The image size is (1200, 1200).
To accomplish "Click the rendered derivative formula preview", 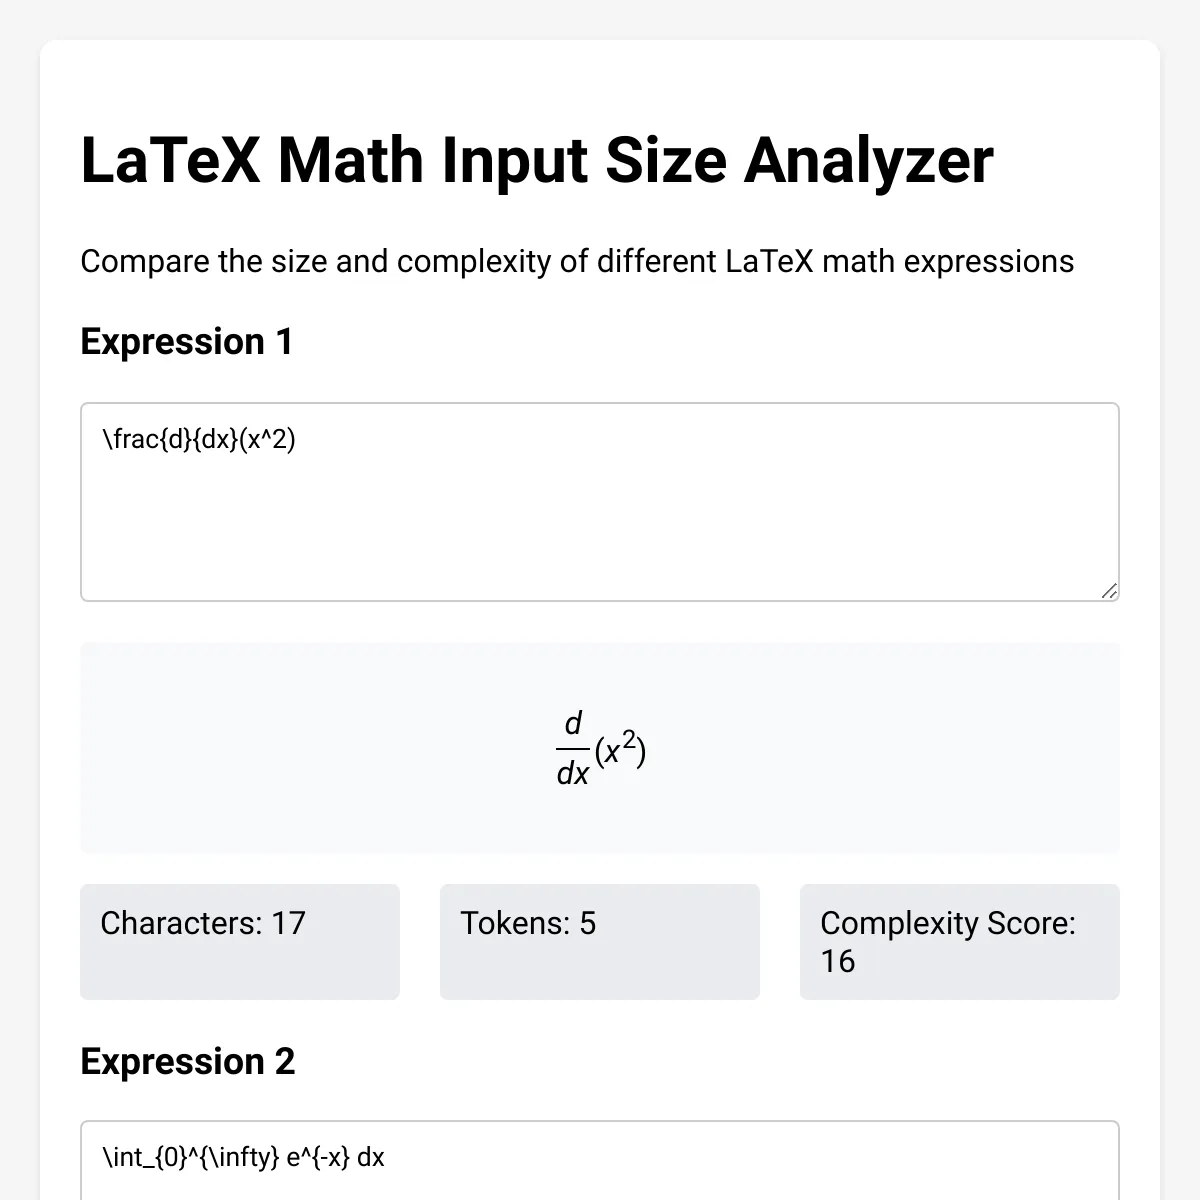I will point(601,748).
